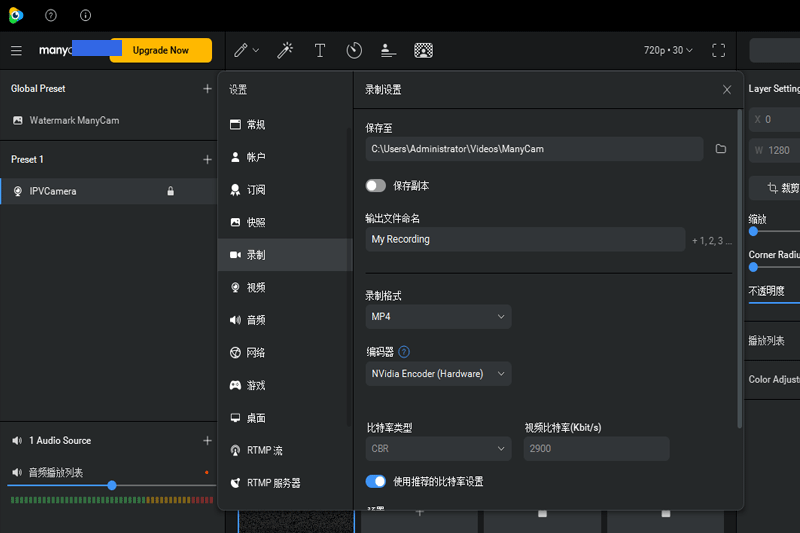
Task: Mute the 1 Audio Source speaker
Action: coord(17,441)
